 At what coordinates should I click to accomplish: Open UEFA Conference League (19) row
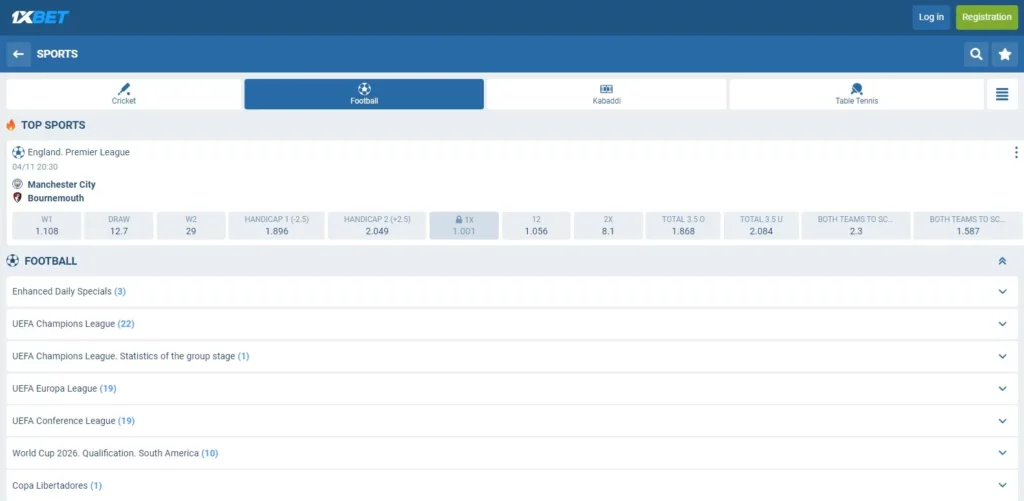click(512, 421)
